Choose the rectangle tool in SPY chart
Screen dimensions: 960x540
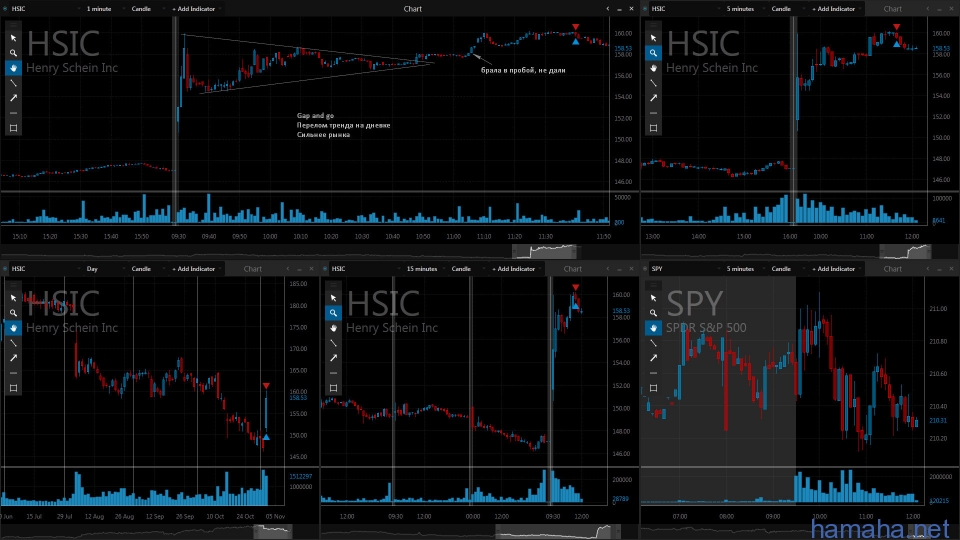point(653,388)
